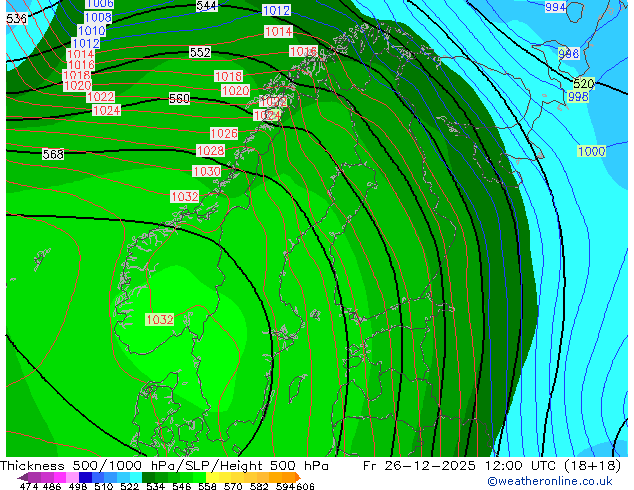Click the blue '1010' pressure label

[x=92, y=30]
